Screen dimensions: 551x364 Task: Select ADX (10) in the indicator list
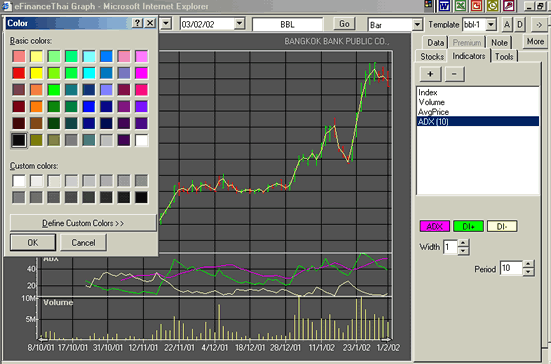pyautogui.click(x=478, y=122)
